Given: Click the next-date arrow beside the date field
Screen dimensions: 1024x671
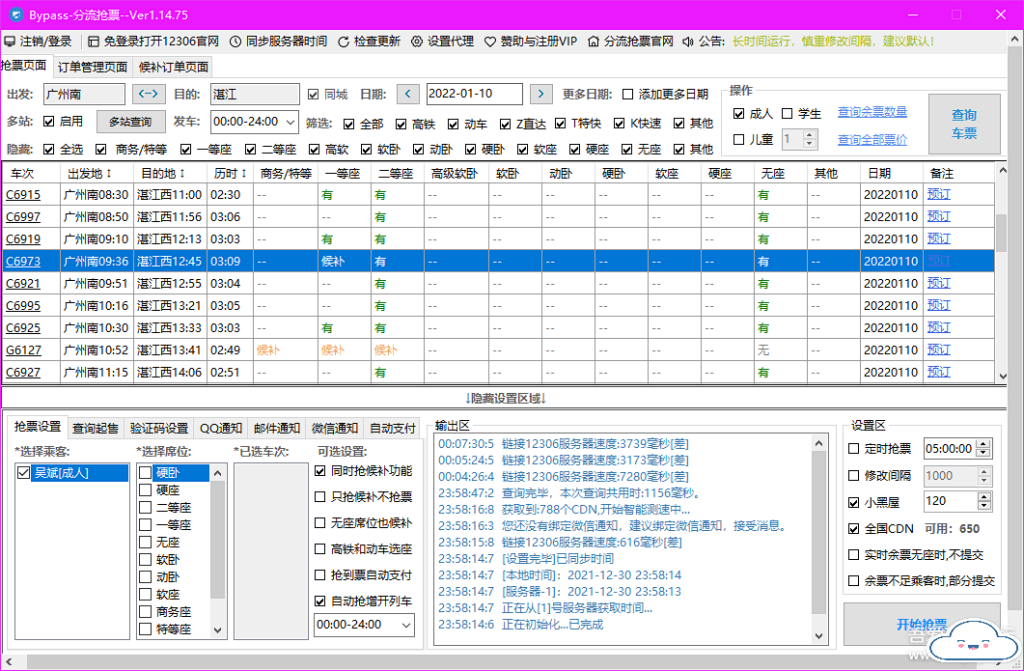Looking at the screenshot, I should pos(541,93).
